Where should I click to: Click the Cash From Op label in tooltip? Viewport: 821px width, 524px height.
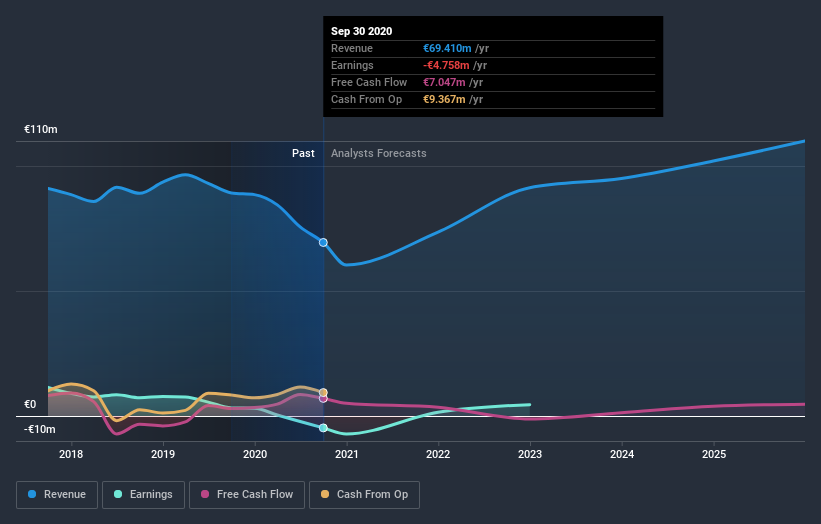pos(367,99)
